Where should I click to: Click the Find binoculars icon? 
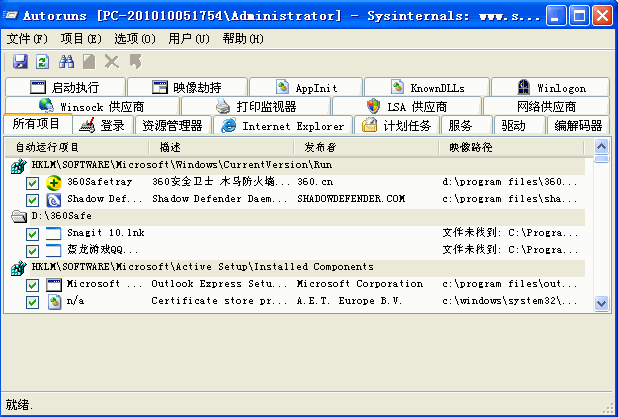click(66, 62)
